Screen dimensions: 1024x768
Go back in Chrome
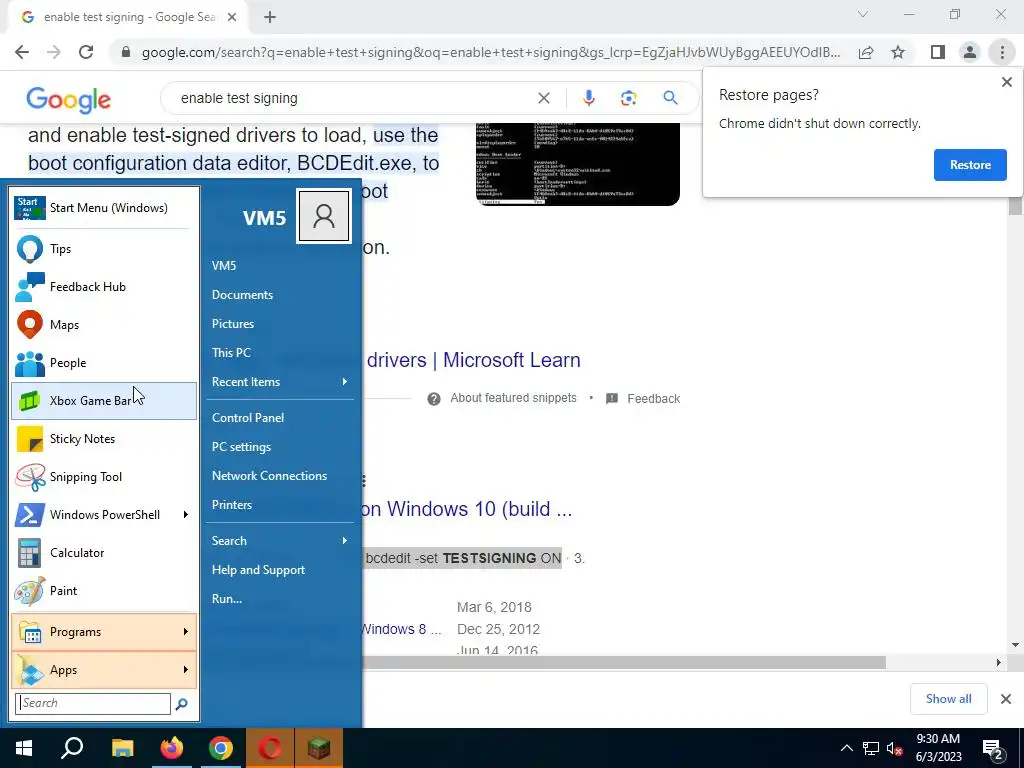click(22, 52)
